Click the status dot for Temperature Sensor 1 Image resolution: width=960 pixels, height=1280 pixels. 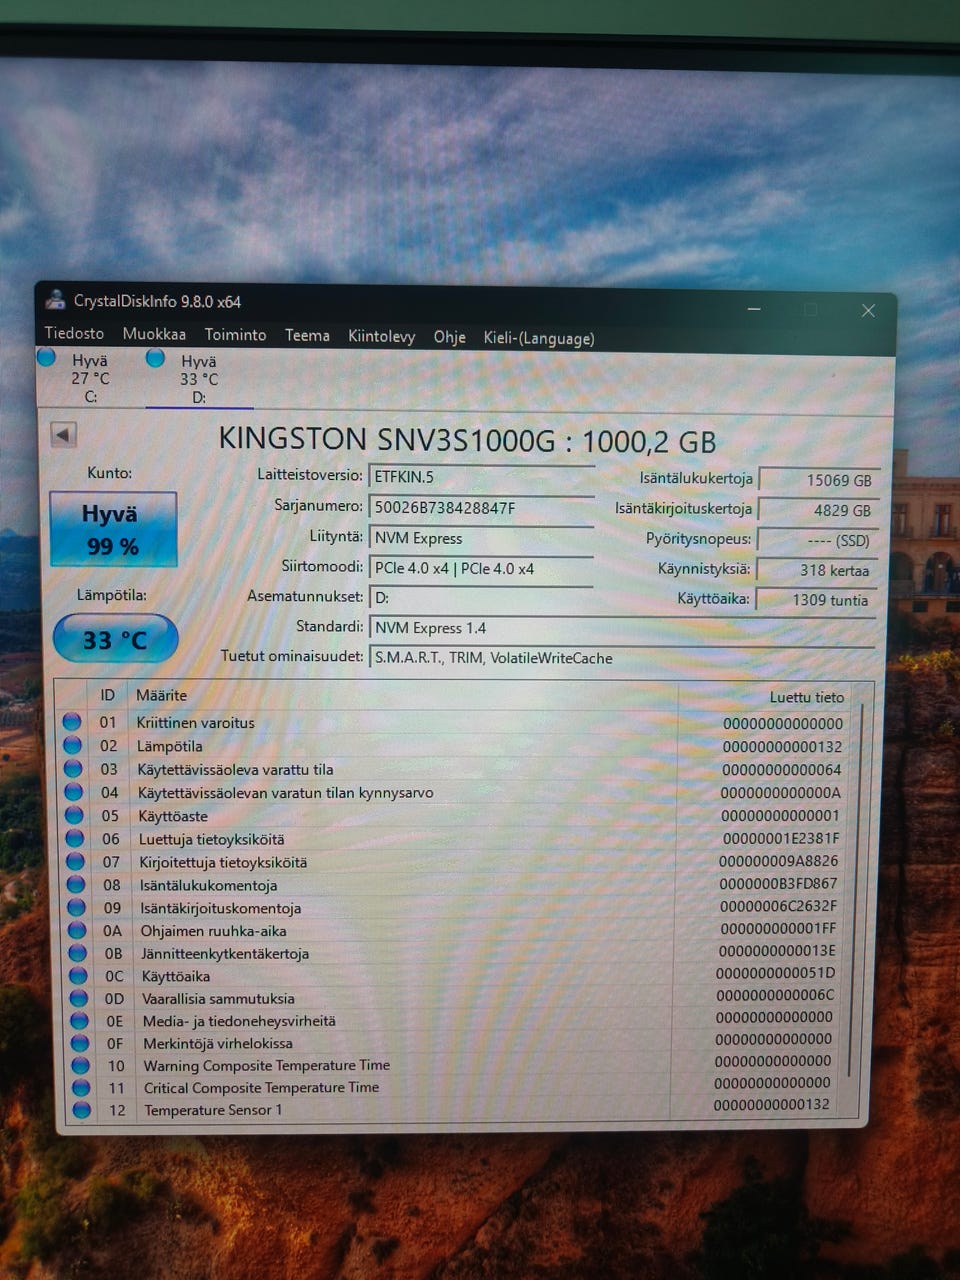click(x=81, y=1110)
